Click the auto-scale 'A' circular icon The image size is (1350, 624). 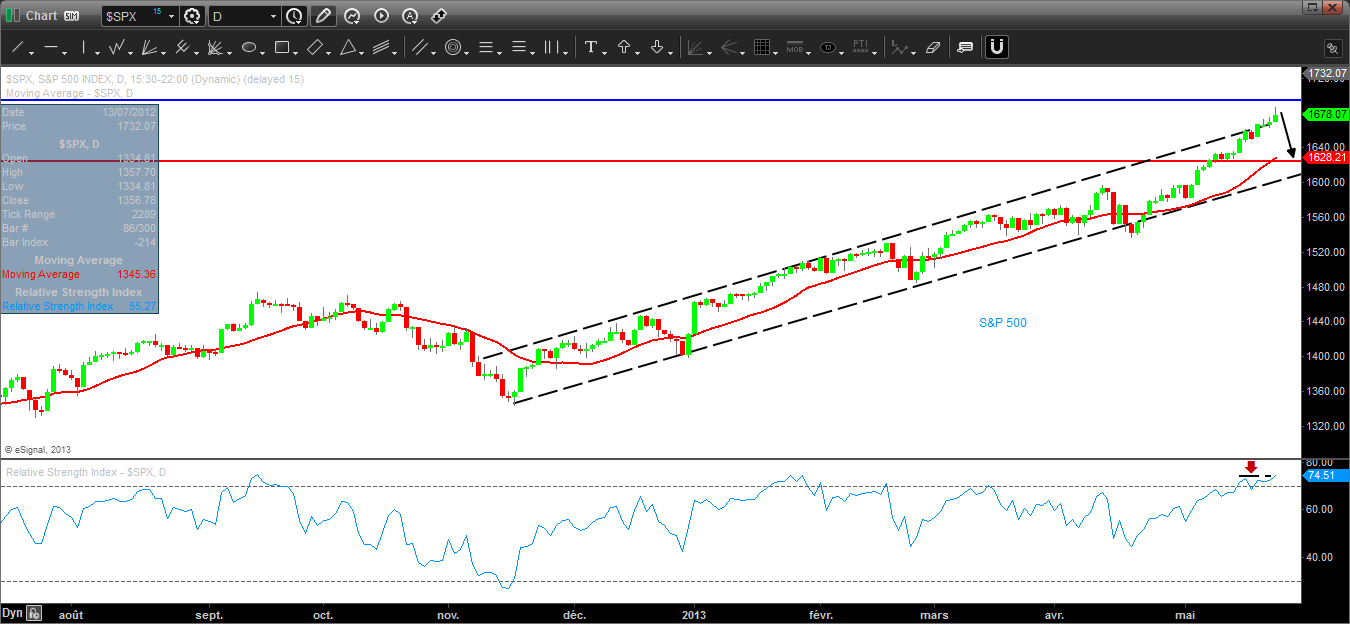tap(410, 16)
